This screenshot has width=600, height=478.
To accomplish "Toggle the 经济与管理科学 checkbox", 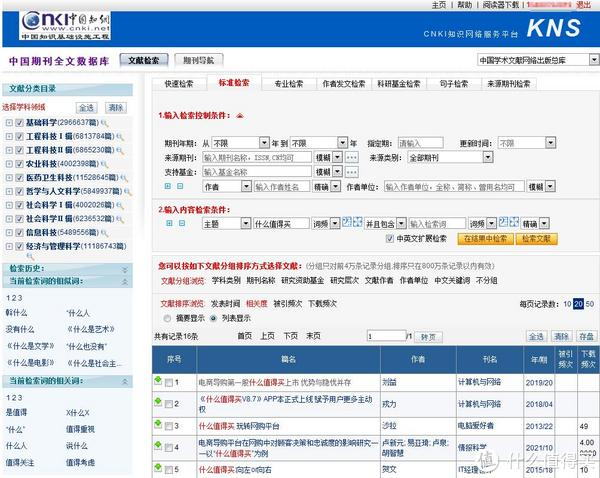I will pos(20,246).
